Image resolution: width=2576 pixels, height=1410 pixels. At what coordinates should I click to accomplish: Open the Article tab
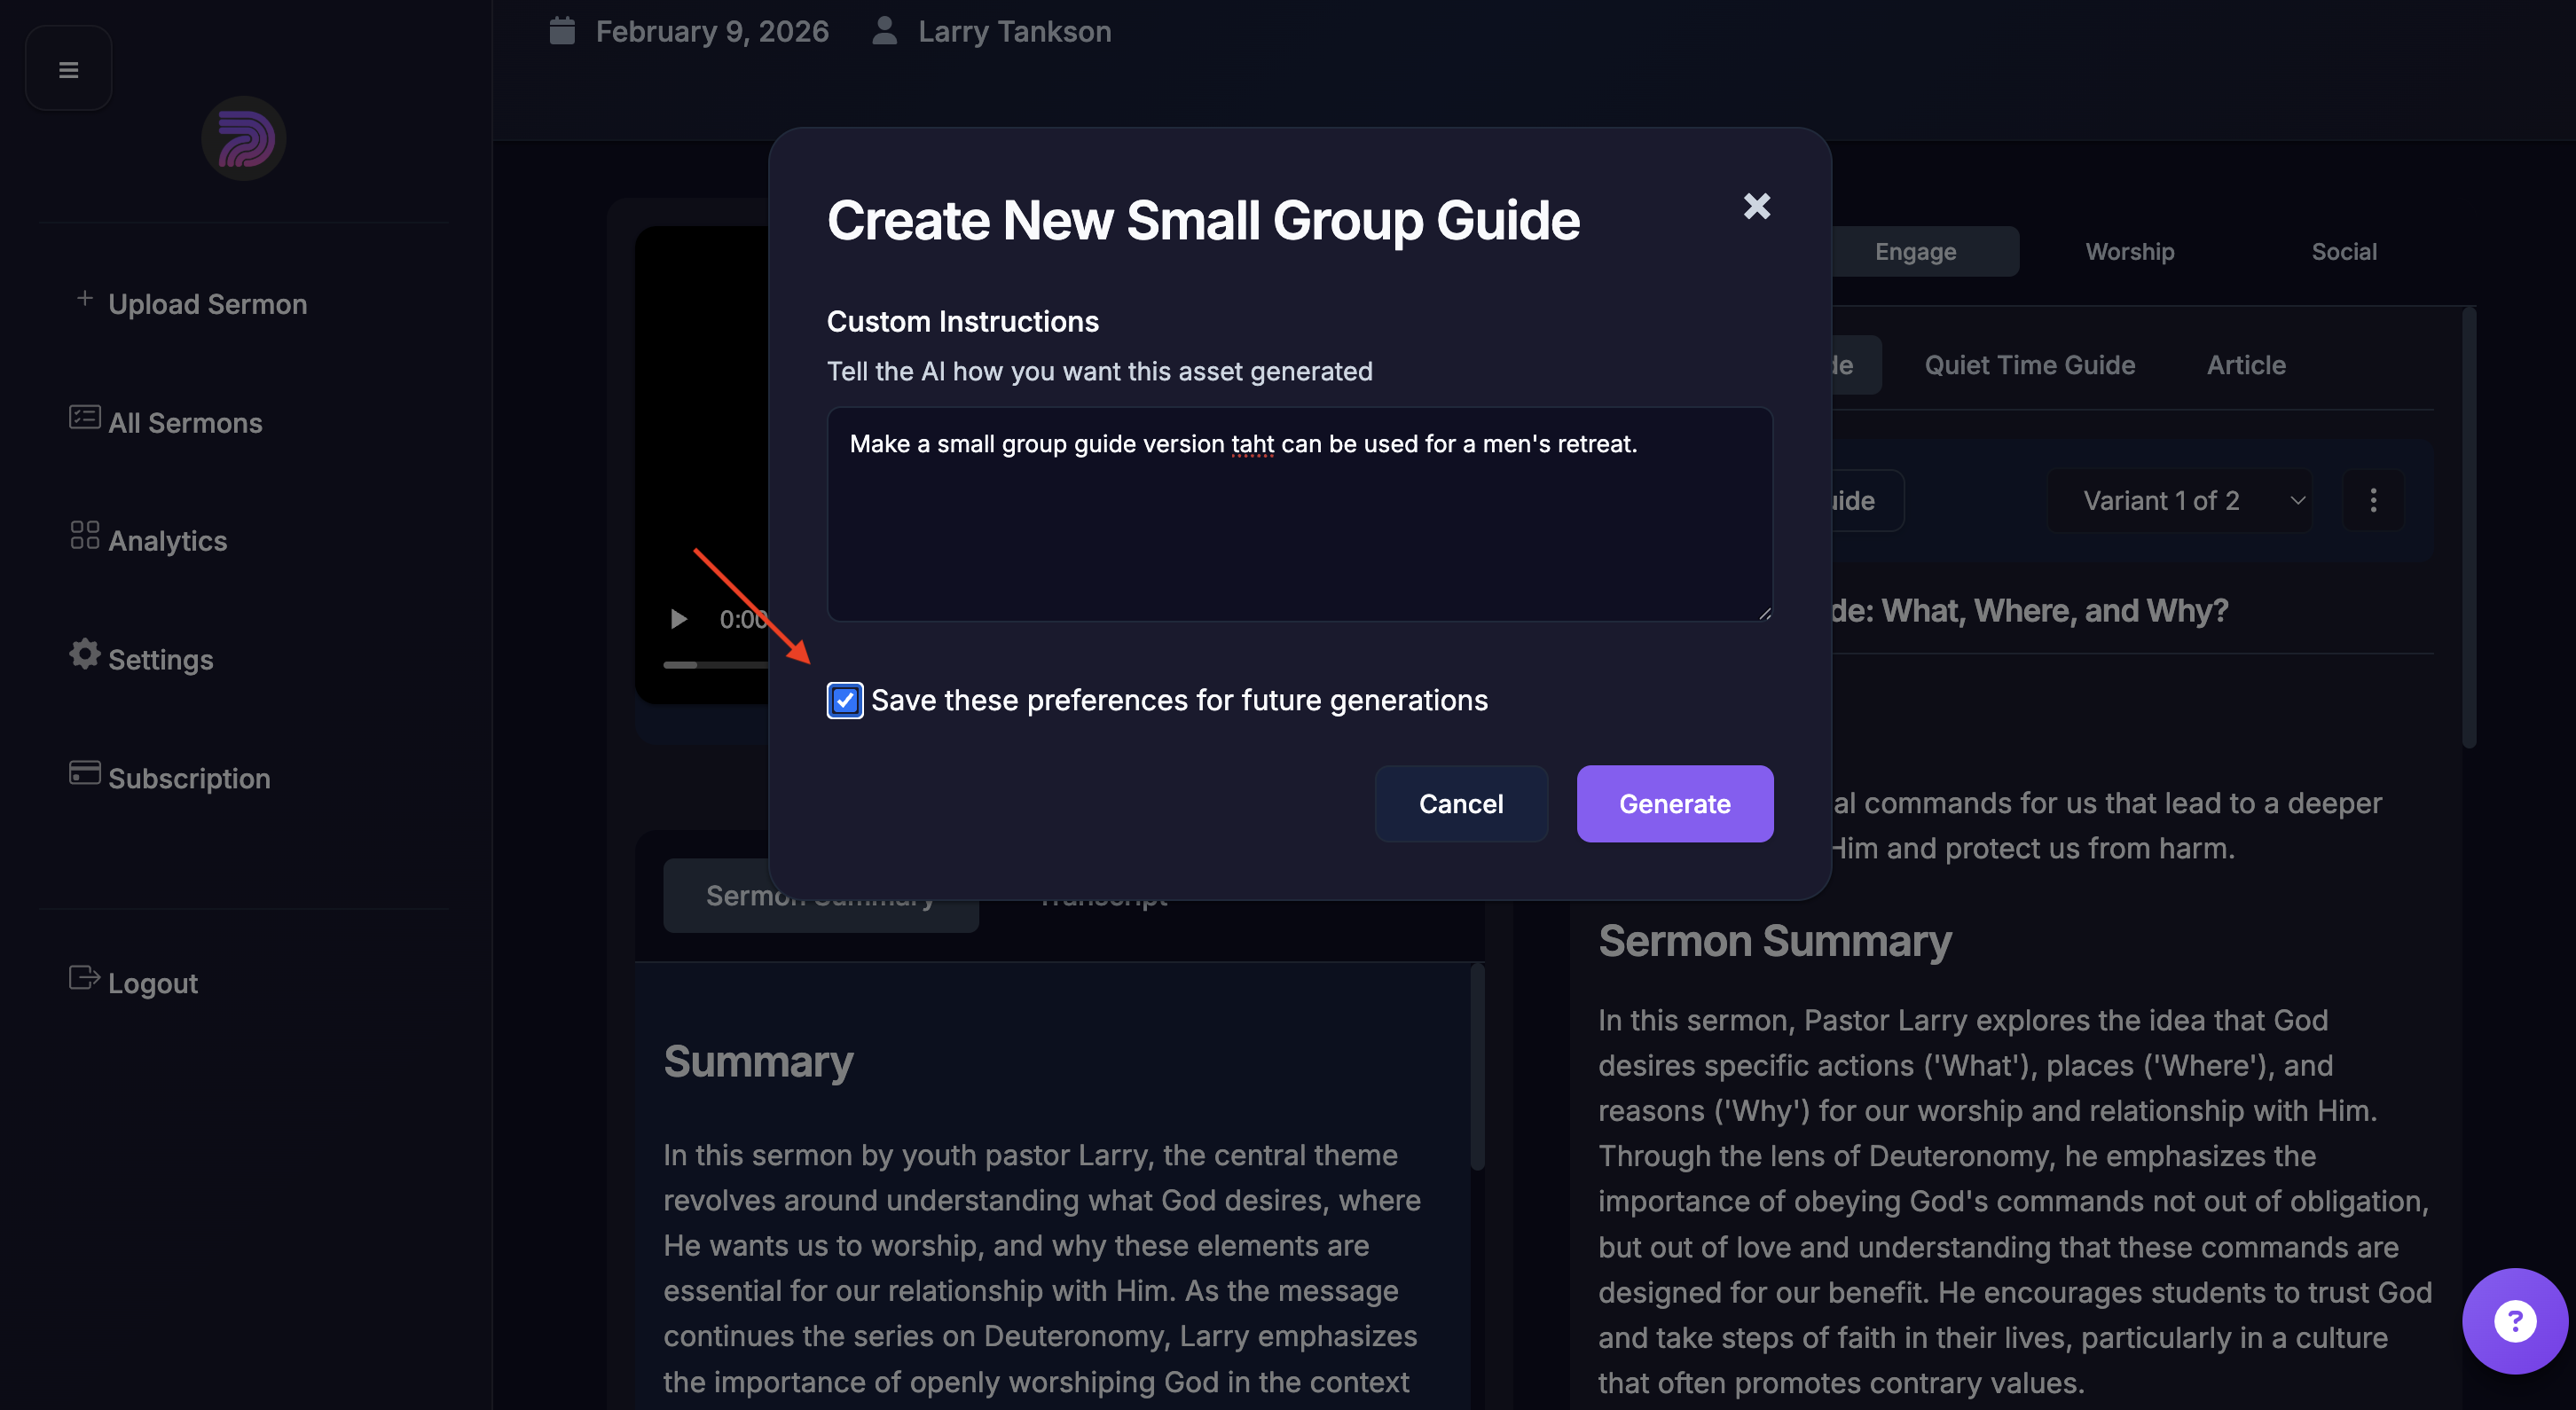[2246, 365]
